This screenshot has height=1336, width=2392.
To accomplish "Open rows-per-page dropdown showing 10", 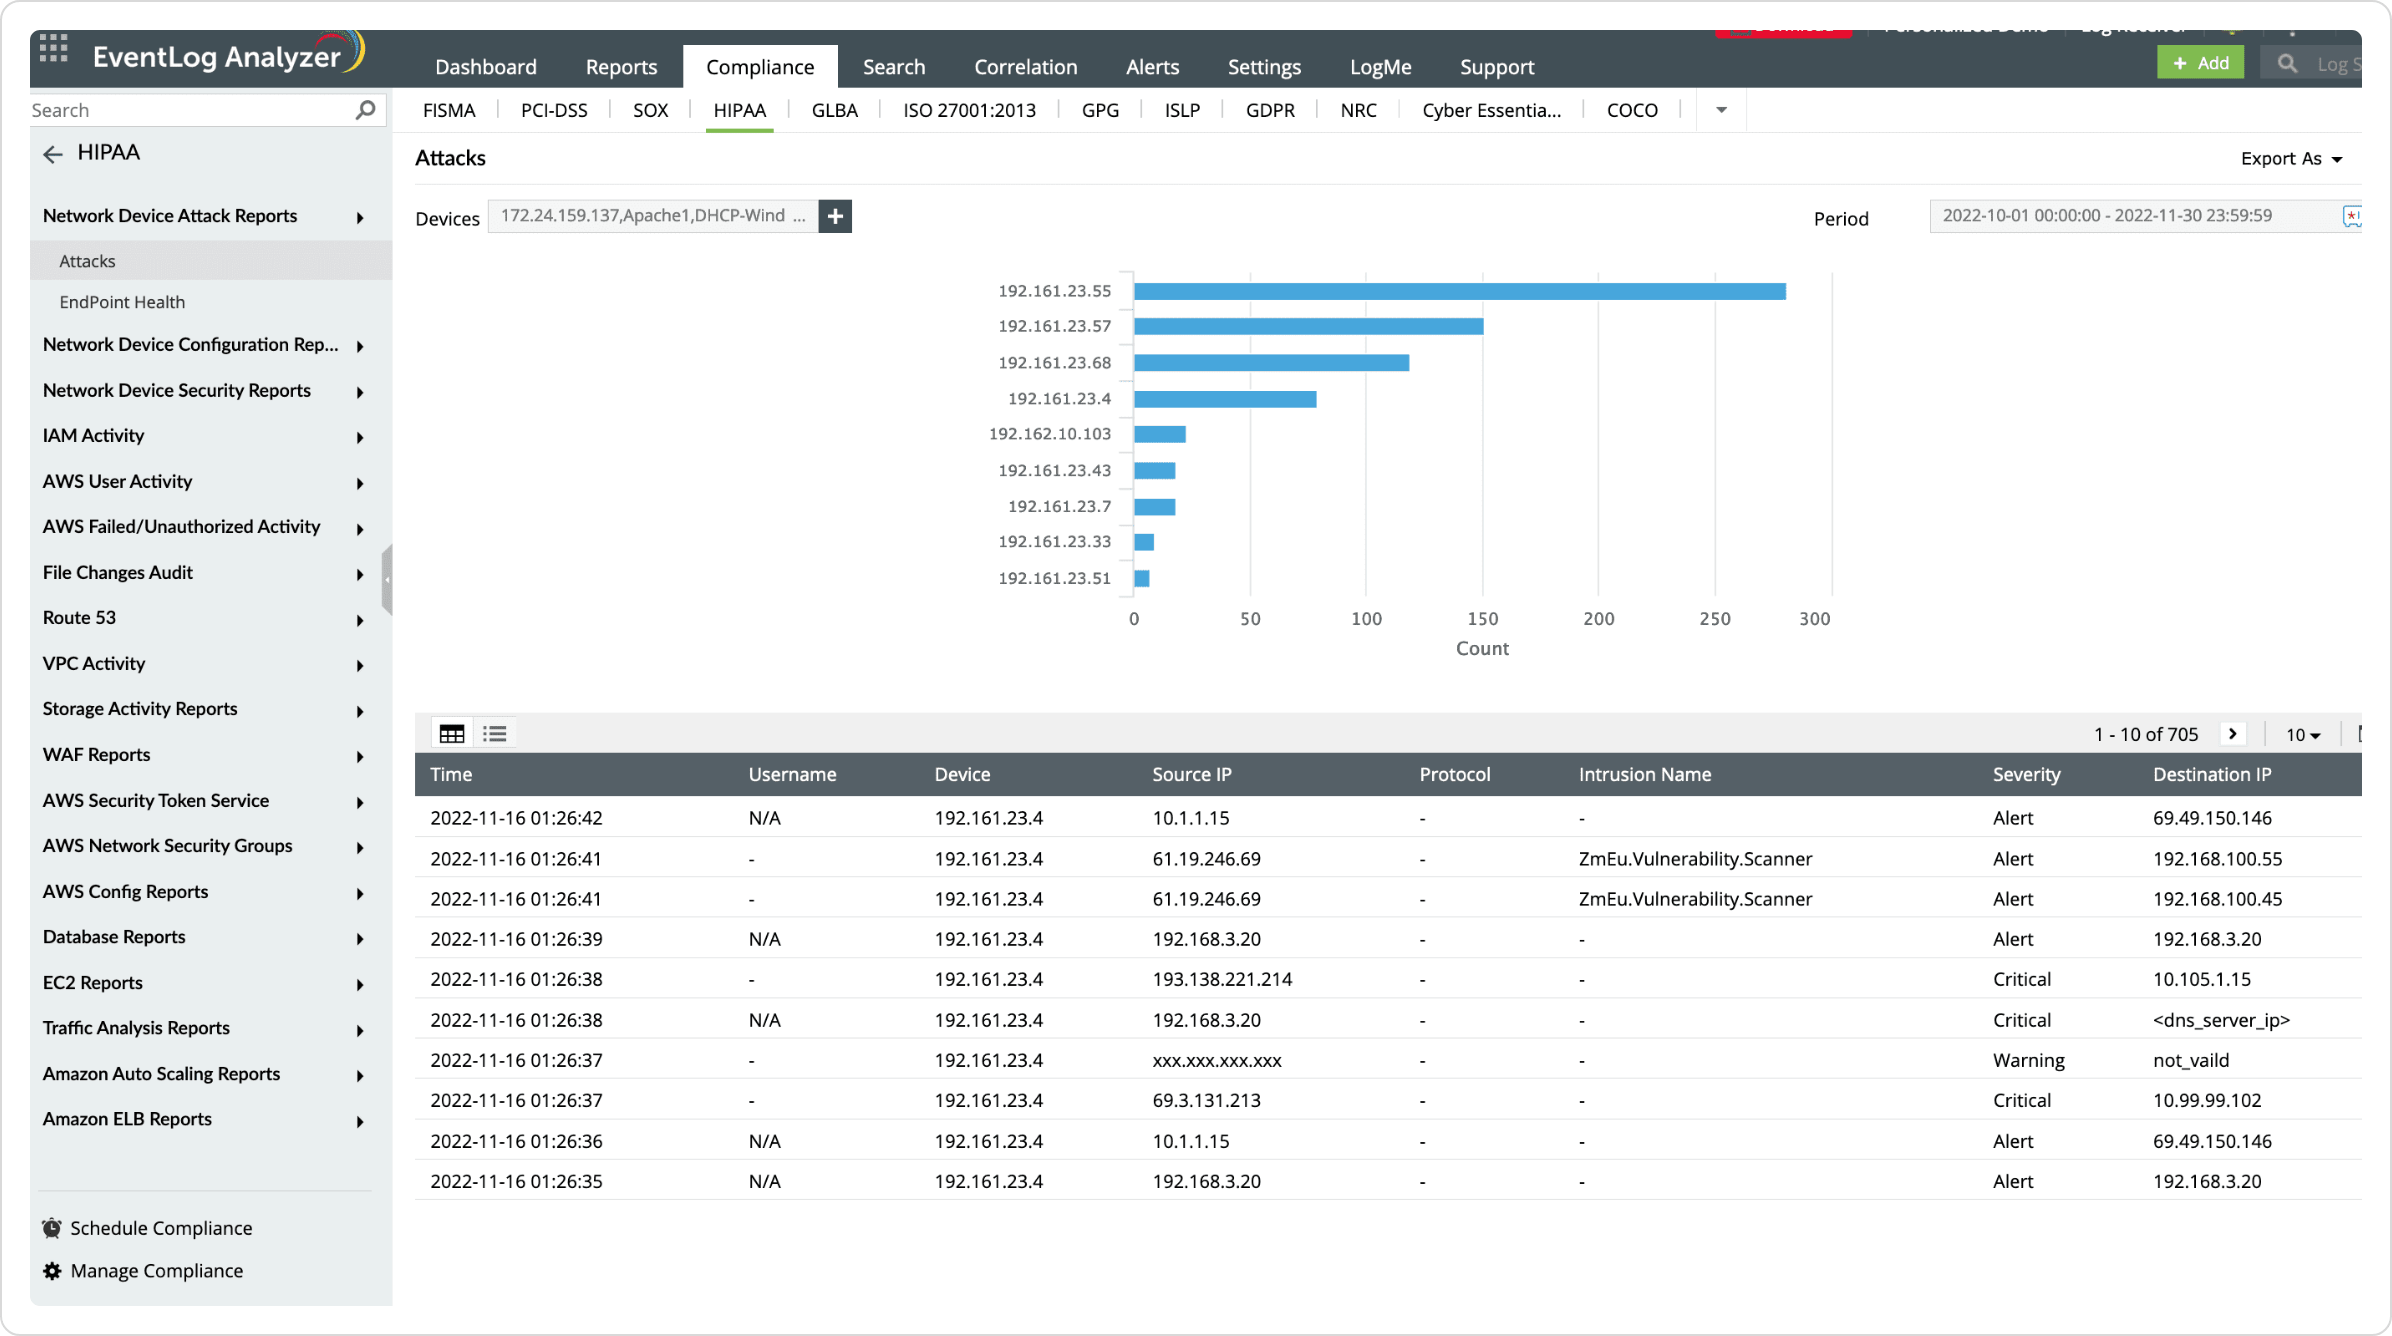I will tap(2303, 735).
